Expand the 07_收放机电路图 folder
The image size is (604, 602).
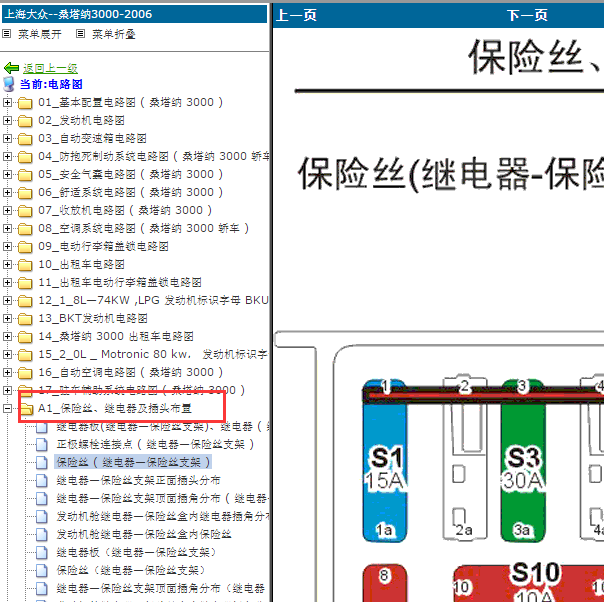7,210
